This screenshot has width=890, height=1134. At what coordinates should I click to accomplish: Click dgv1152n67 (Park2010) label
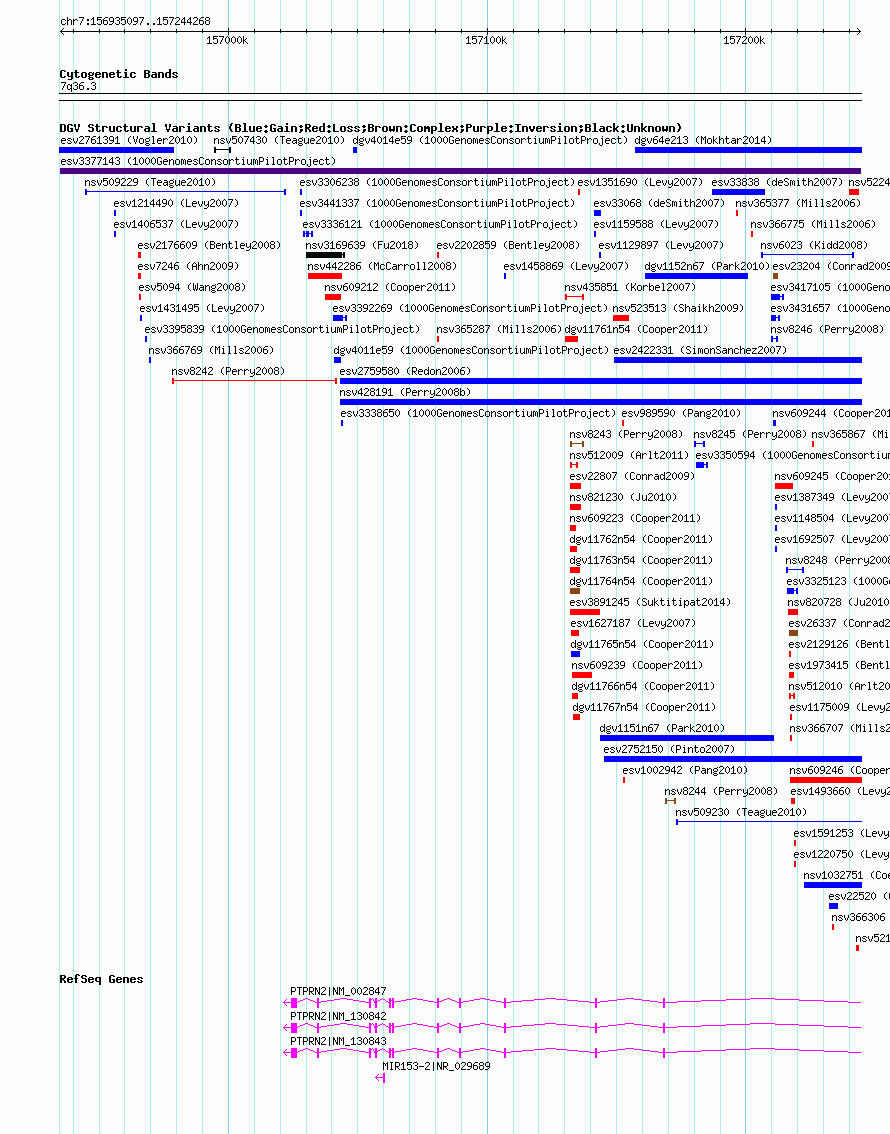coord(708,266)
